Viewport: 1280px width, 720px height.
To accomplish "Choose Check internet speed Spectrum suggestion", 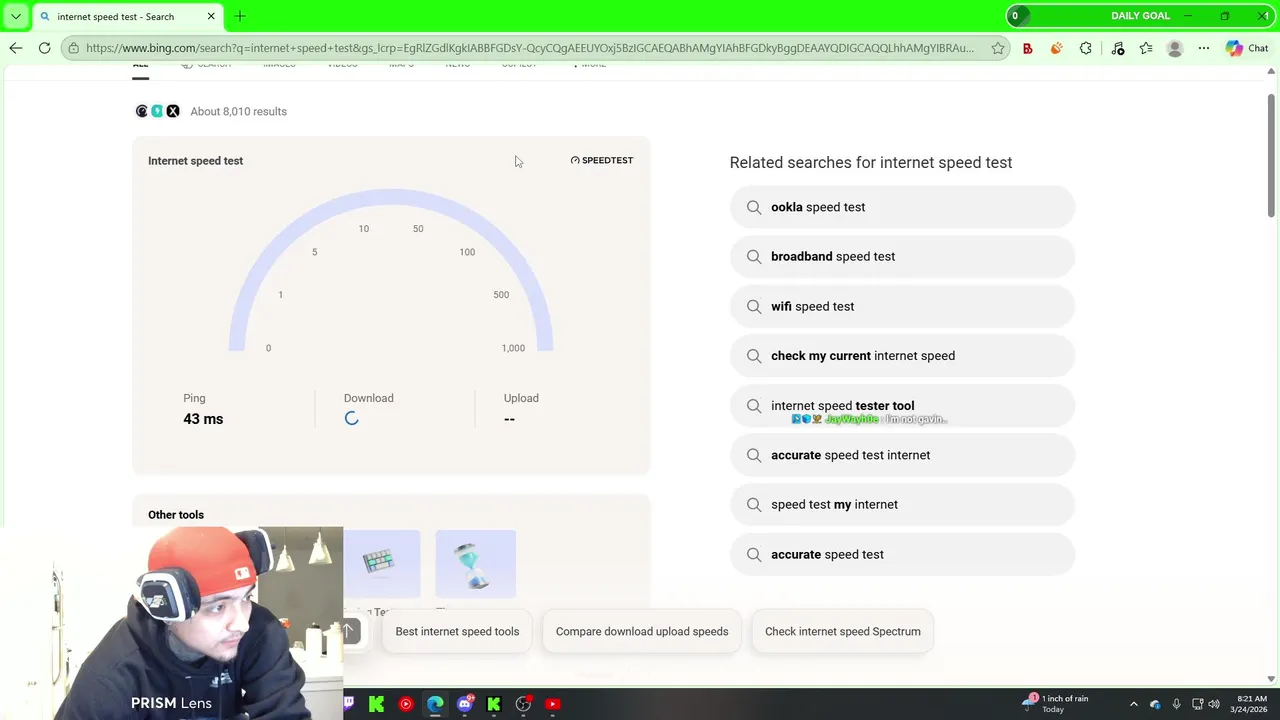I will 843,631.
